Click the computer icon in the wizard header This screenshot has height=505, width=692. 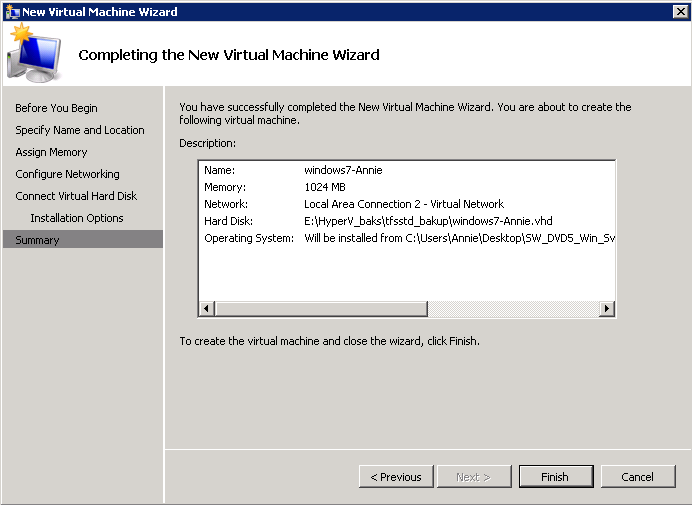pos(34,54)
